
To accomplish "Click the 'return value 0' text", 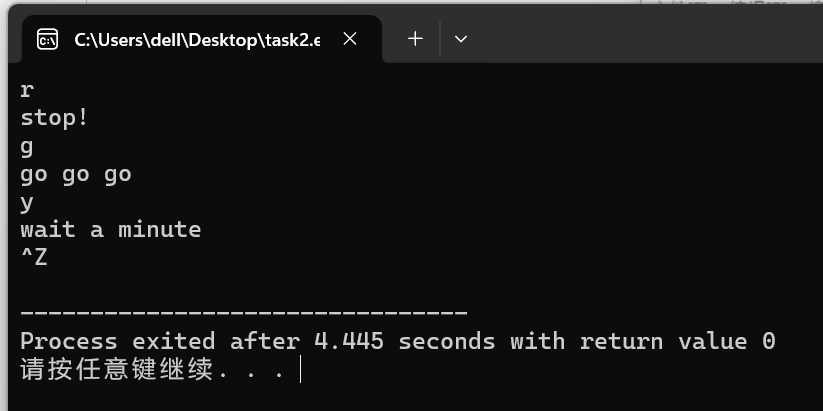I will (678, 341).
